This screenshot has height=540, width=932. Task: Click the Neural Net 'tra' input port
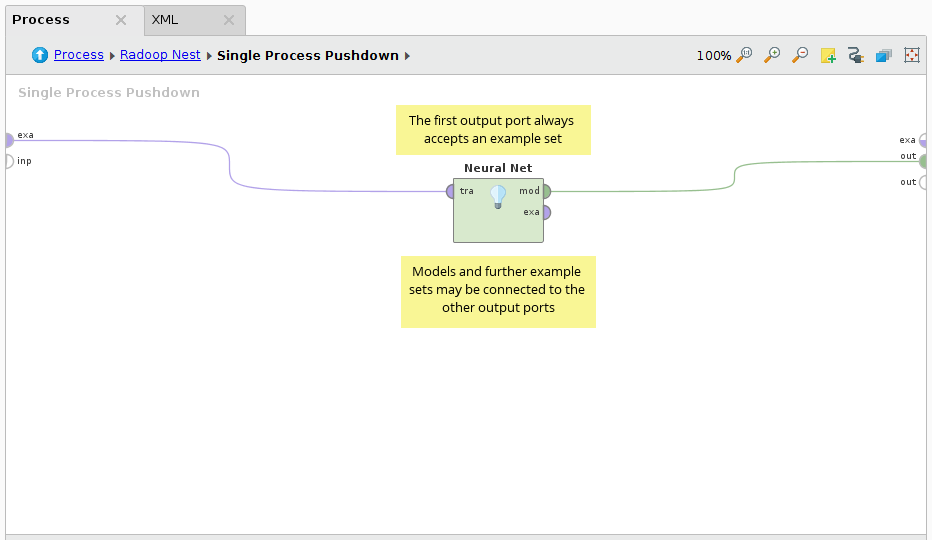(x=451, y=191)
